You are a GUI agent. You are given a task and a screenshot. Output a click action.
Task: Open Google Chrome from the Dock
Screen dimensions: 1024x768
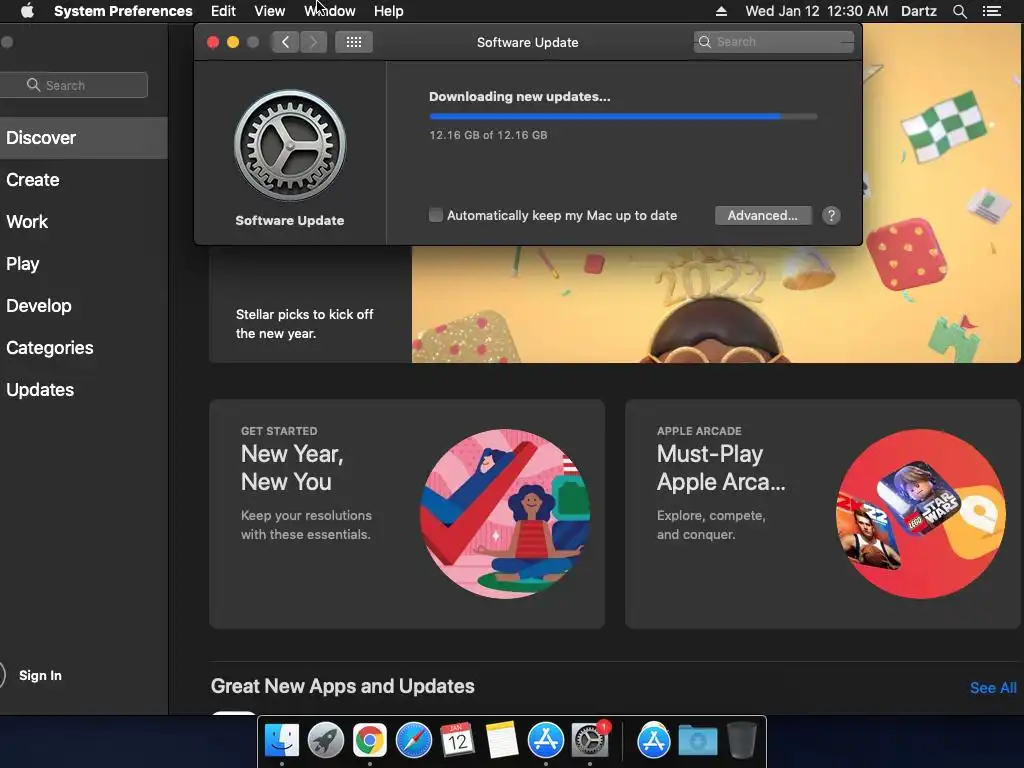click(x=370, y=740)
